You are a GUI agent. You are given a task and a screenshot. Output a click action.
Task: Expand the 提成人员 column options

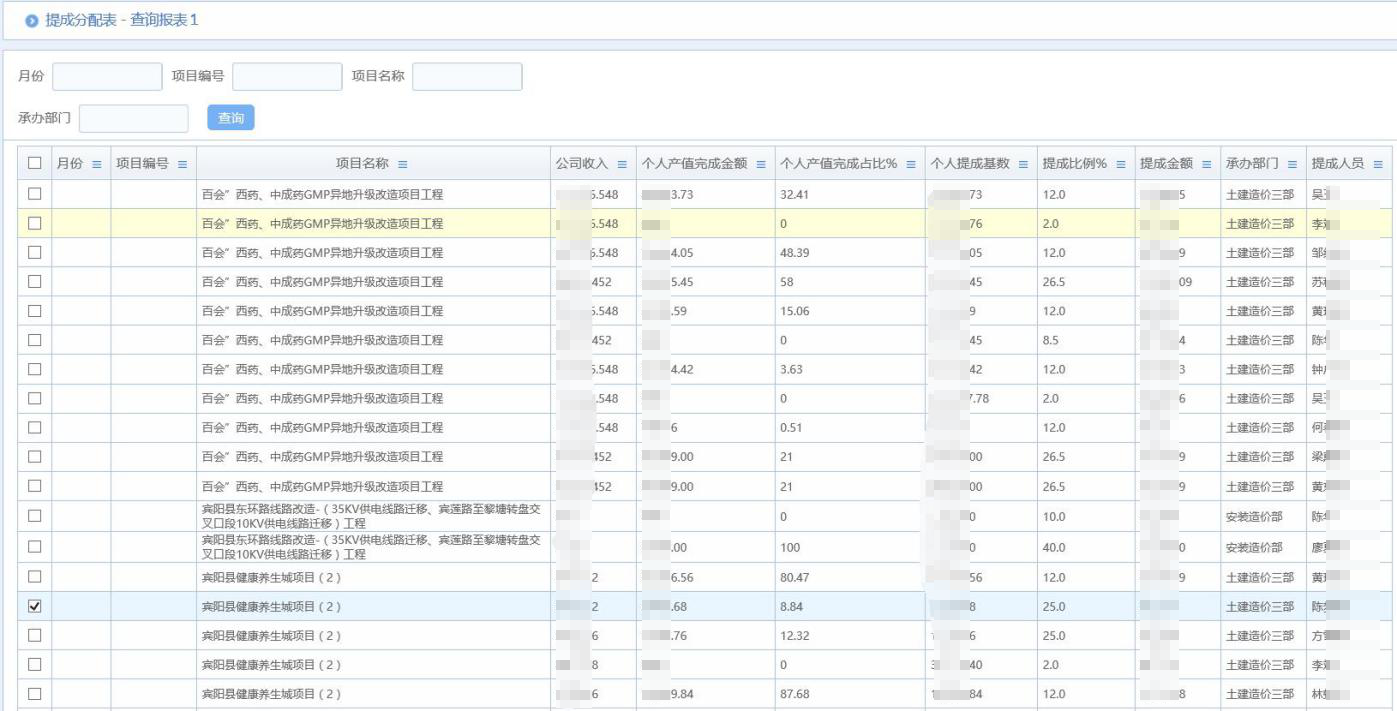pyautogui.click(x=1378, y=164)
